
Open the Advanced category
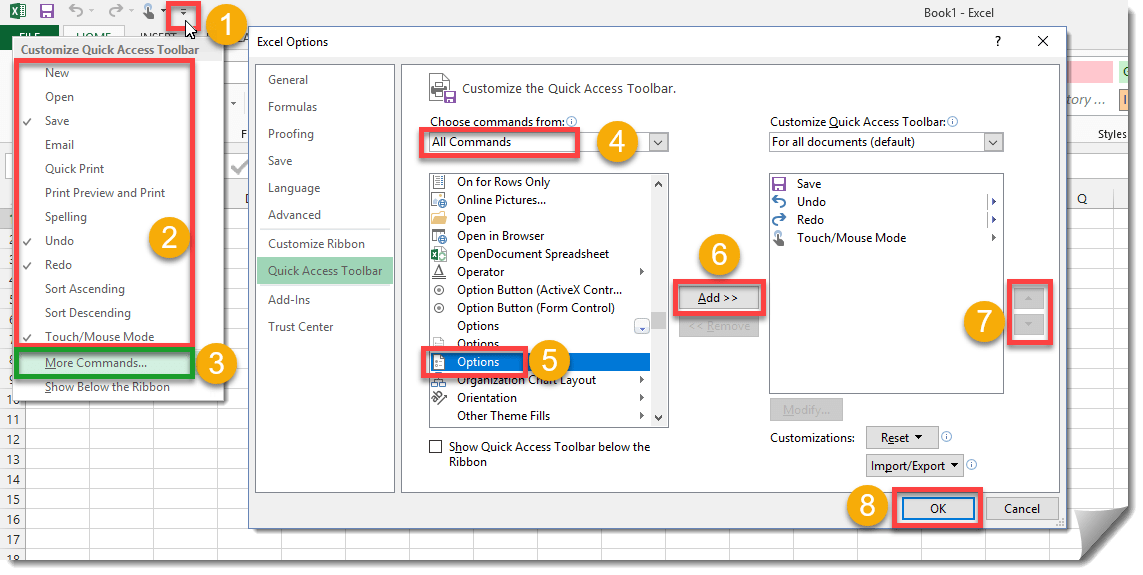point(294,215)
